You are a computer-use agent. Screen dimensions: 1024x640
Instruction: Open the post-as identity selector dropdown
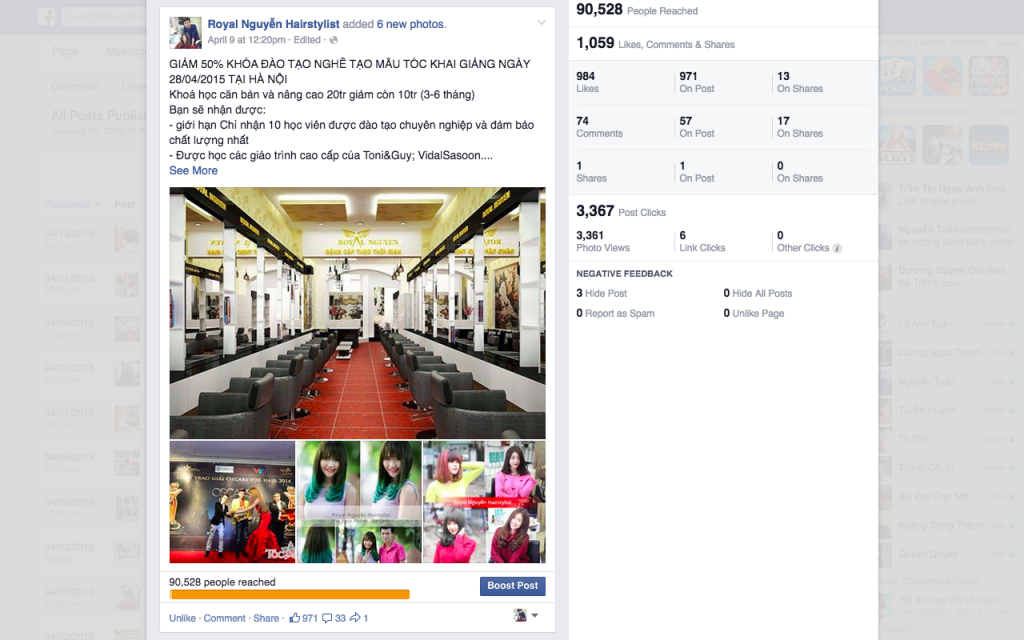[x=526, y=615]
